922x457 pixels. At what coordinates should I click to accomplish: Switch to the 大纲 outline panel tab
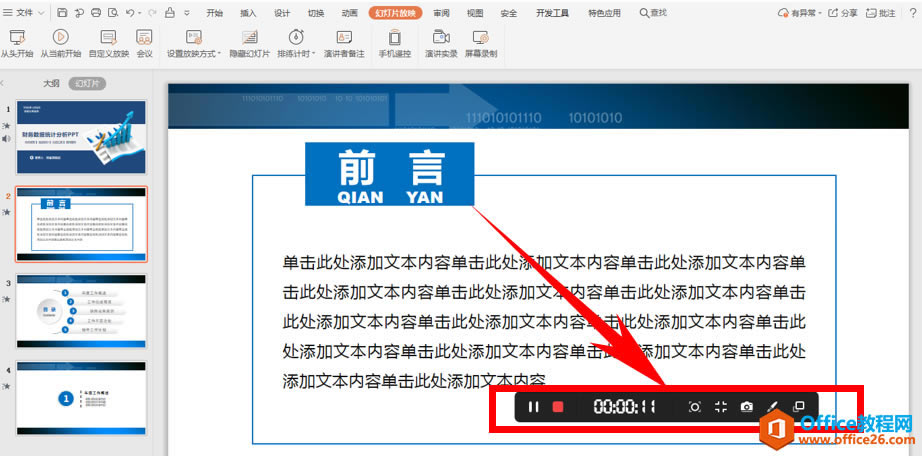51,83
